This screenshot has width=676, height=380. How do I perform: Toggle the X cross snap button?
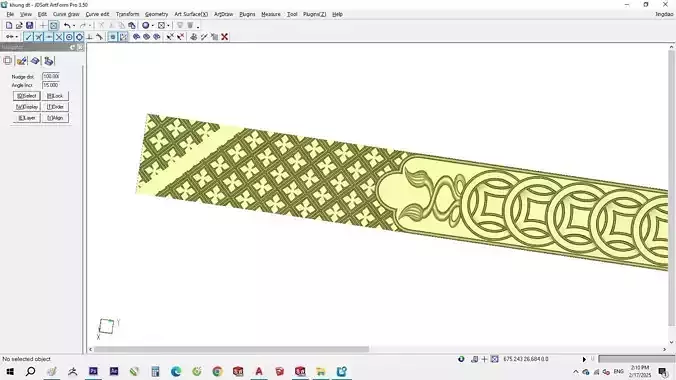coord(59,37)
